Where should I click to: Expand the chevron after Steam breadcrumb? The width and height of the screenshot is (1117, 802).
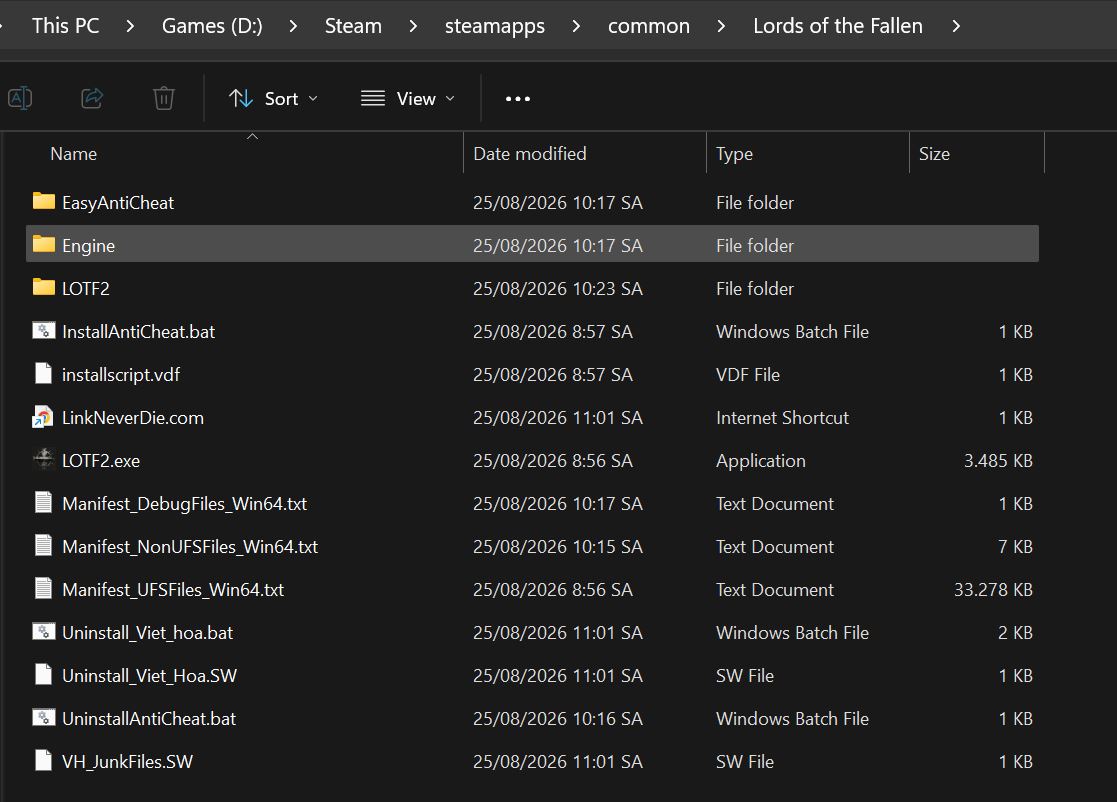tap(412, 26)
